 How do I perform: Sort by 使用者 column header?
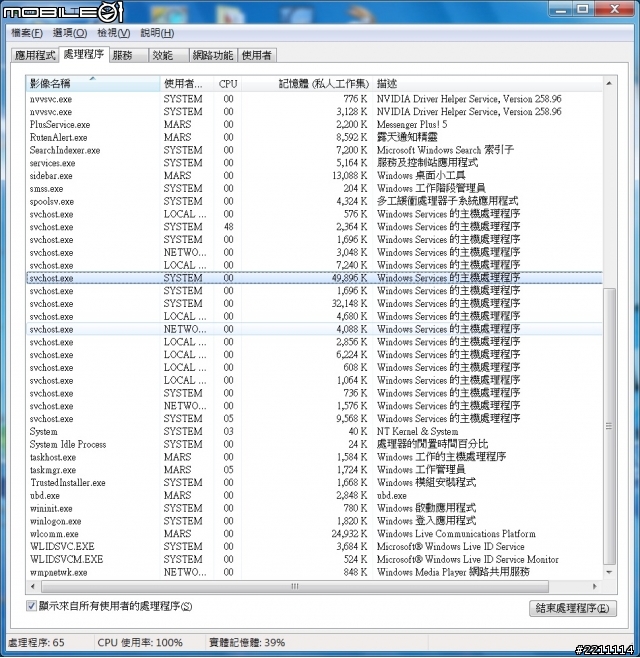pos(186,84)
